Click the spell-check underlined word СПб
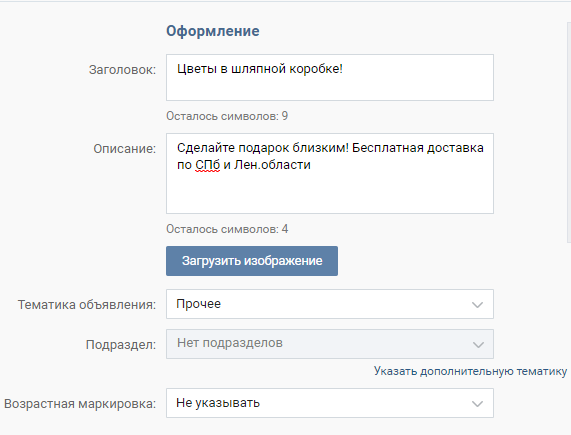Image resolution: width=571 pixels, height=435 pixels. pos(208,165)
